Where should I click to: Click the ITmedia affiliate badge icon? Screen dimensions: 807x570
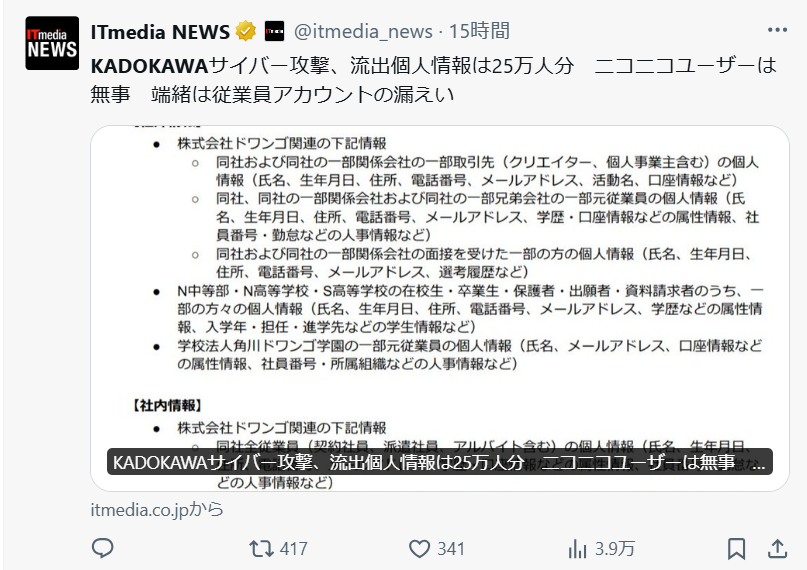tap(274, 31)
